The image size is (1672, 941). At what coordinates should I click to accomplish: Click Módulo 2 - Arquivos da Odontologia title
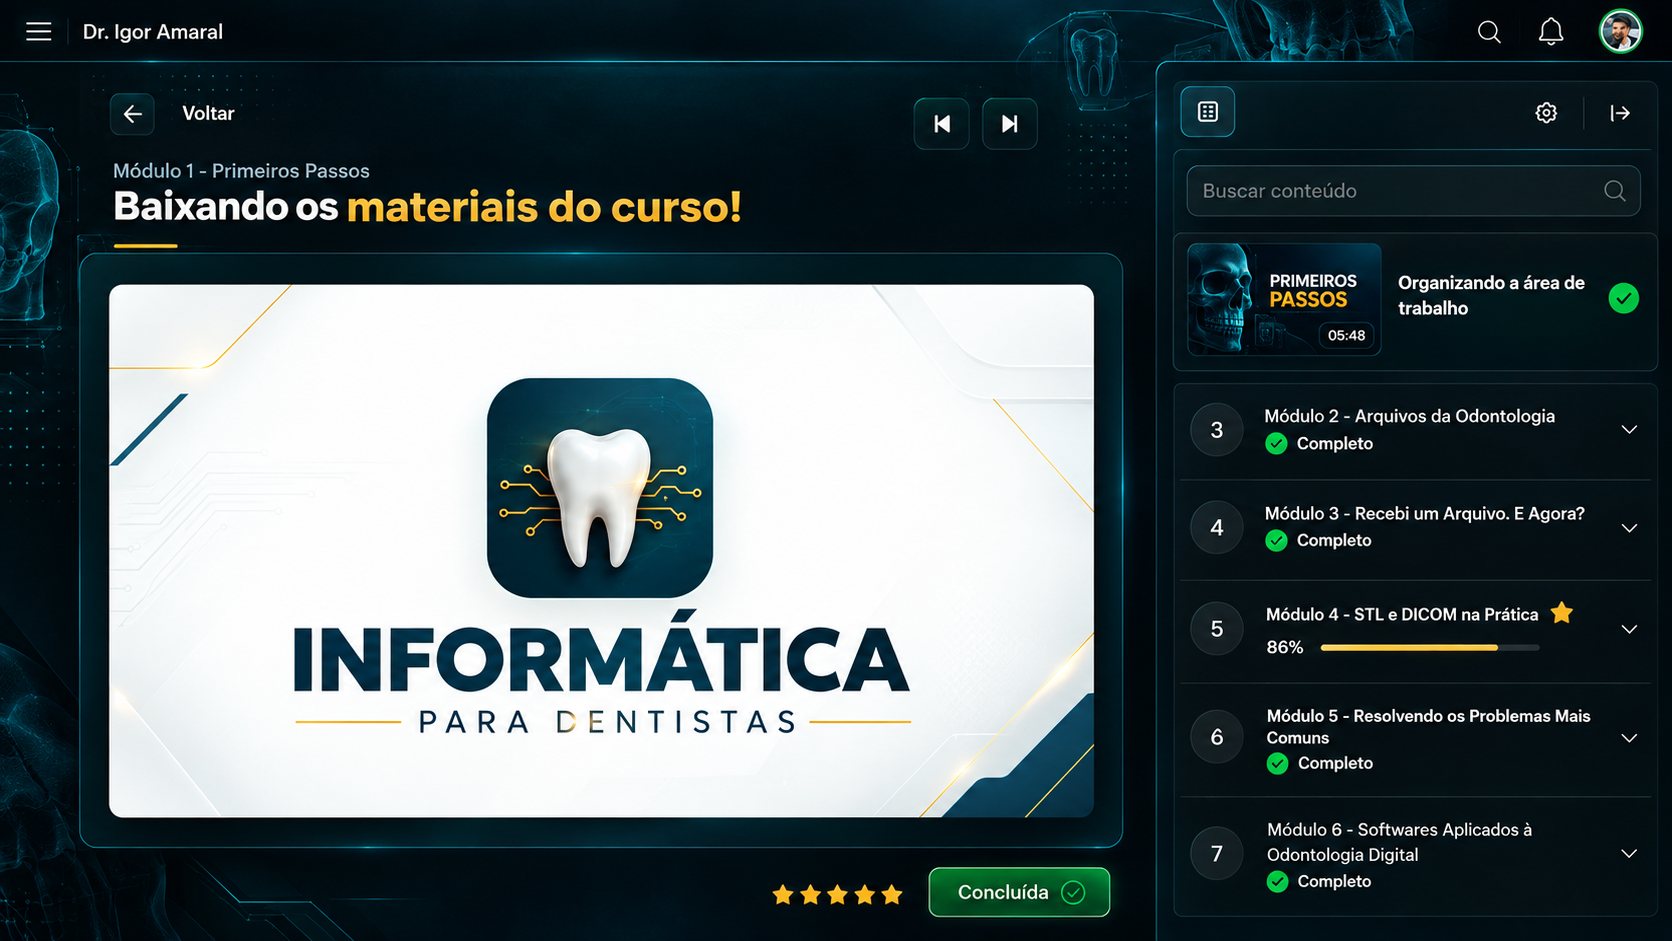point(1409,416)
